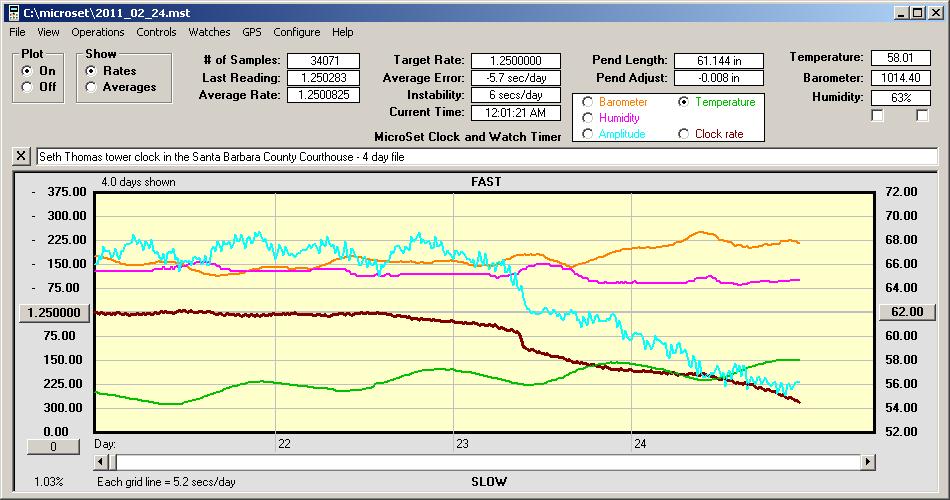Click the Average Error field -5.7 sec/day
The height and width of the screenshot is (500, 950).
[516, 78]
